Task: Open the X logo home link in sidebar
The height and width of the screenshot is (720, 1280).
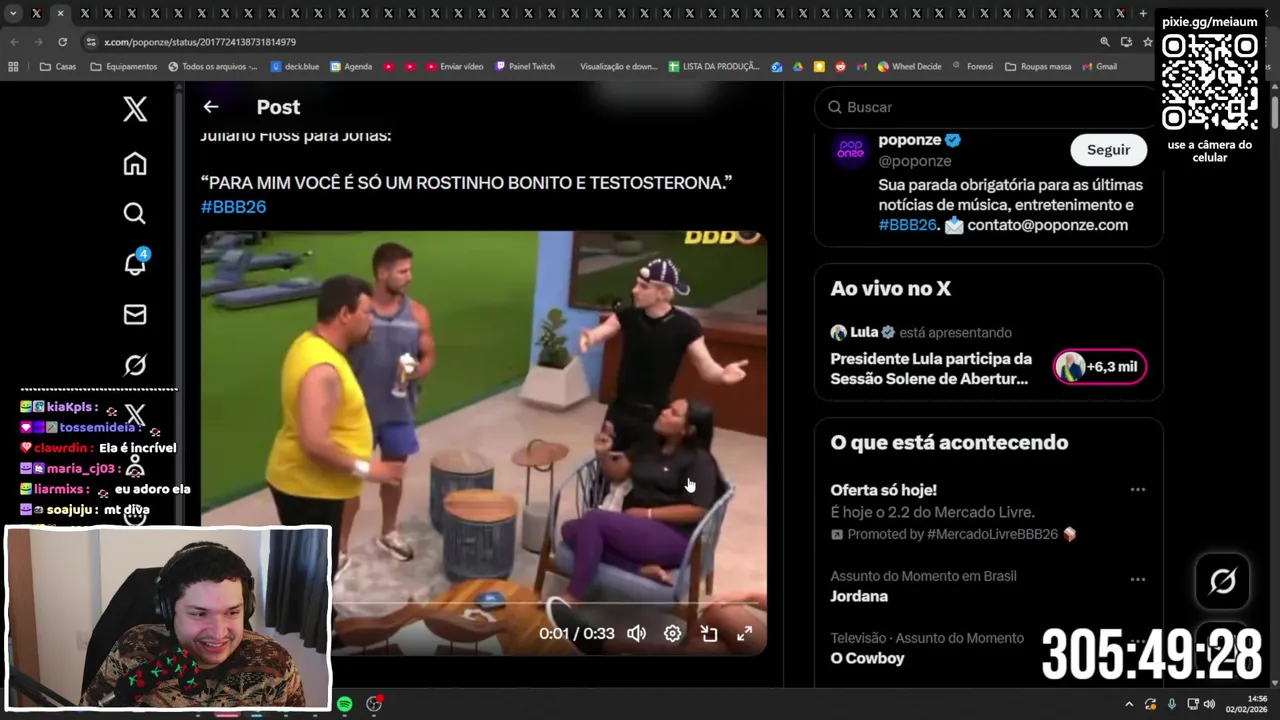Action: (135, 109)
